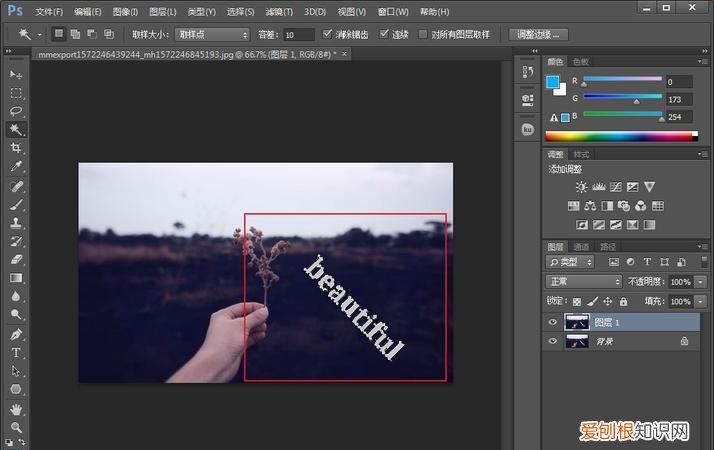The image size is (714, 450).
Task: Click the Brightness/Contrast adjustment icon
Action: pyautogui.click(x=582, y=187)
